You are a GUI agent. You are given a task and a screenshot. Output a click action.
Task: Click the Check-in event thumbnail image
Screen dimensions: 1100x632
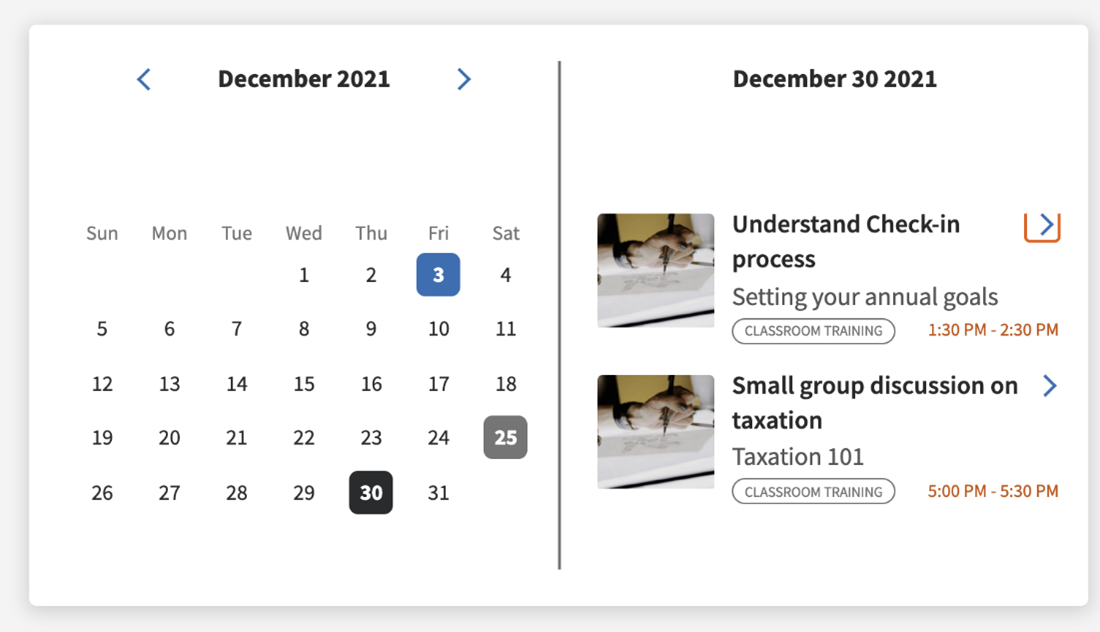(655, 270)
